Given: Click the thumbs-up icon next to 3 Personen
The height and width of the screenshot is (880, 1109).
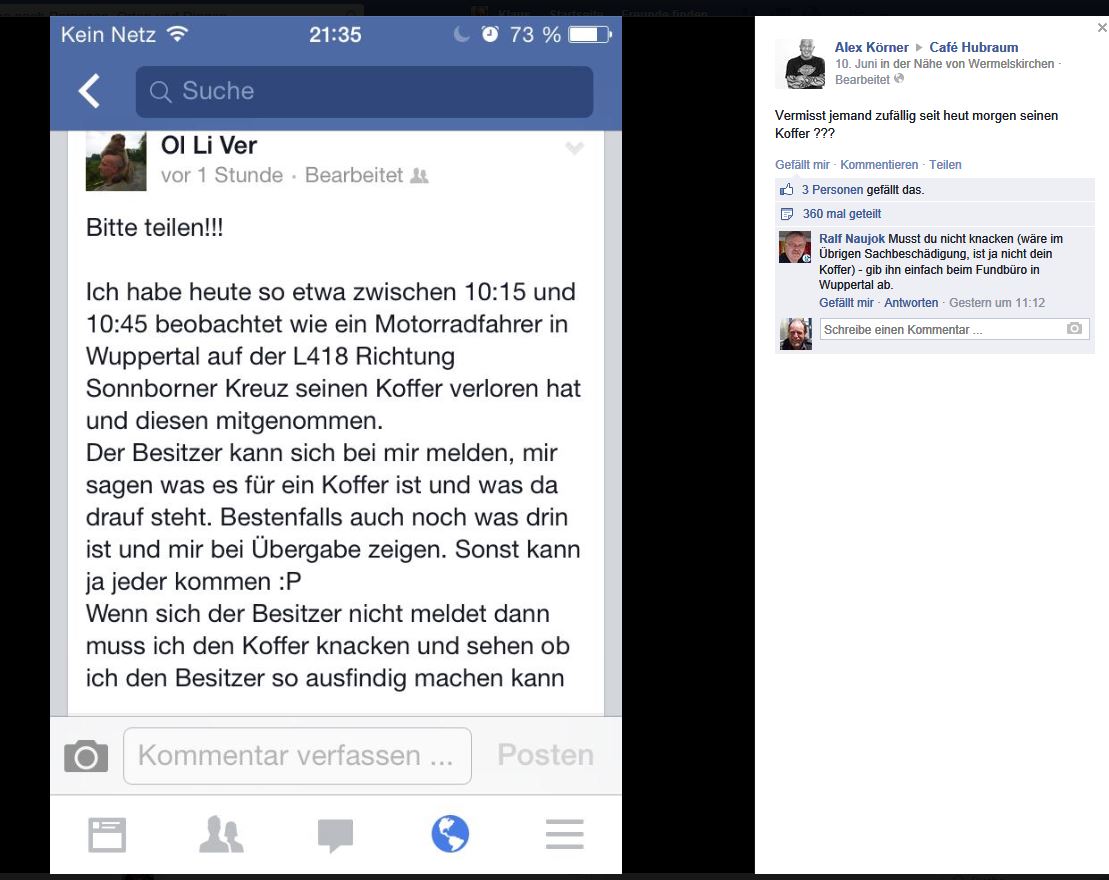Looking at the screenshot, I should point(786,189).
